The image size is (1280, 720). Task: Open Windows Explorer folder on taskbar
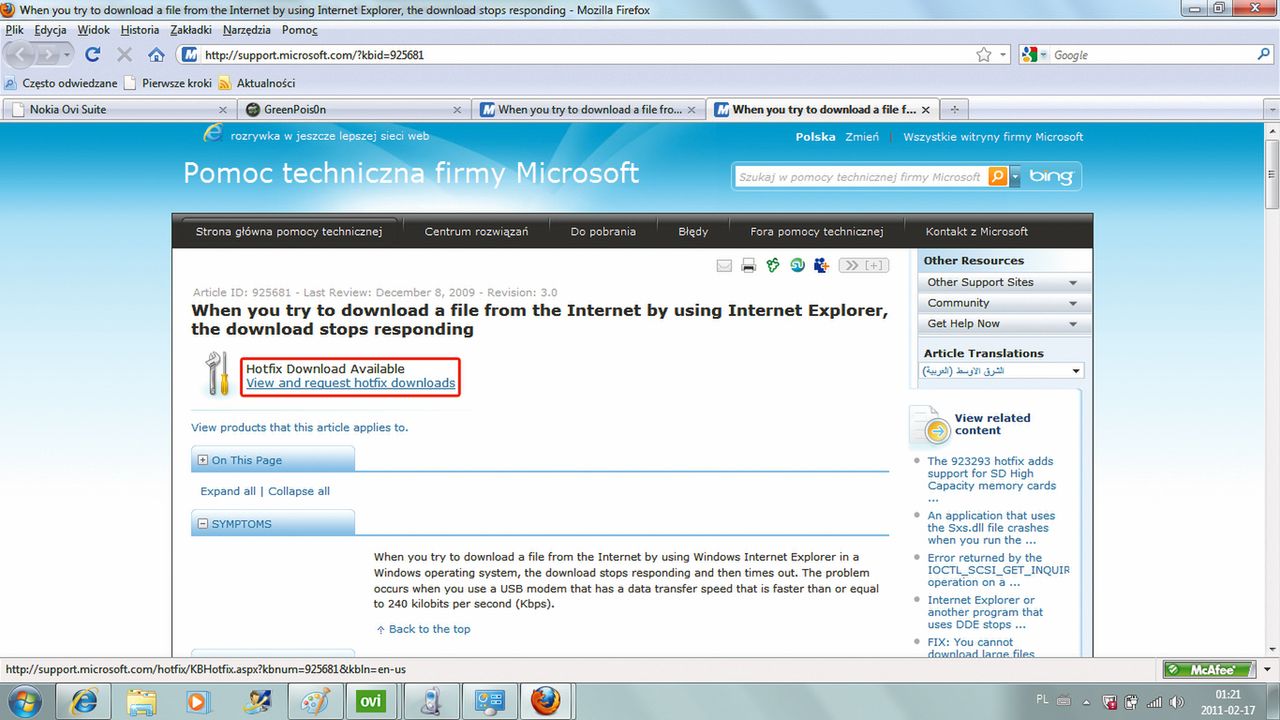coord(142,701)
